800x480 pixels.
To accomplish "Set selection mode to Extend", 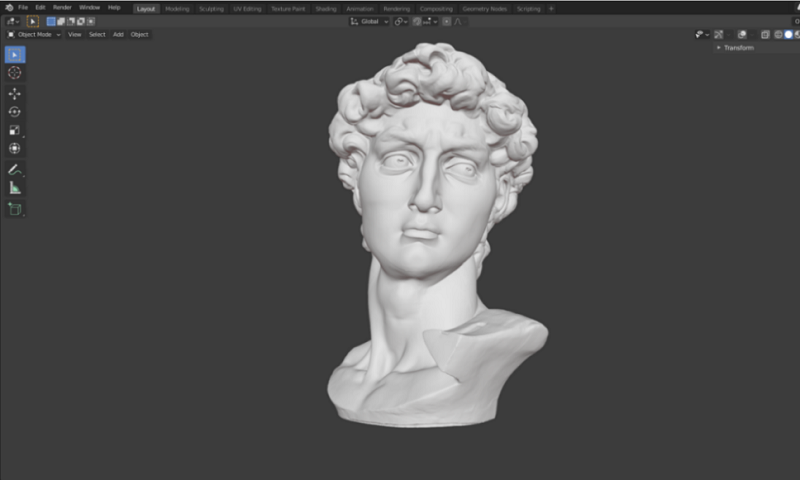I will point(61,21).
